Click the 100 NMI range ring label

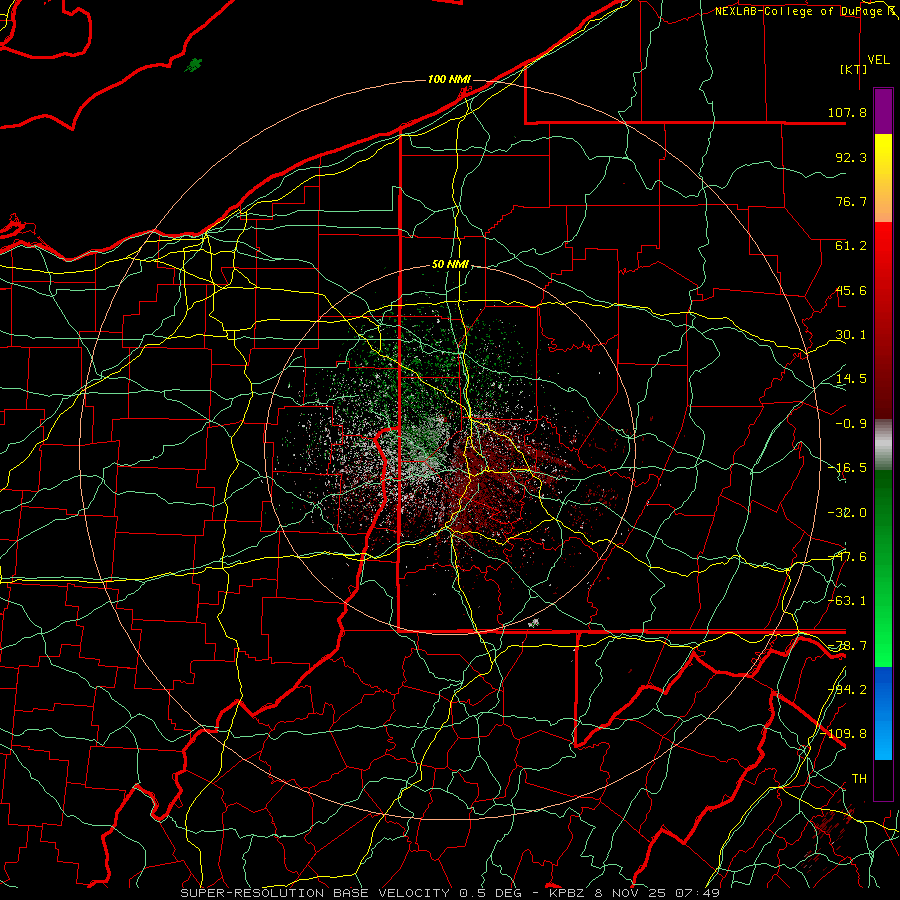point(449,79)
